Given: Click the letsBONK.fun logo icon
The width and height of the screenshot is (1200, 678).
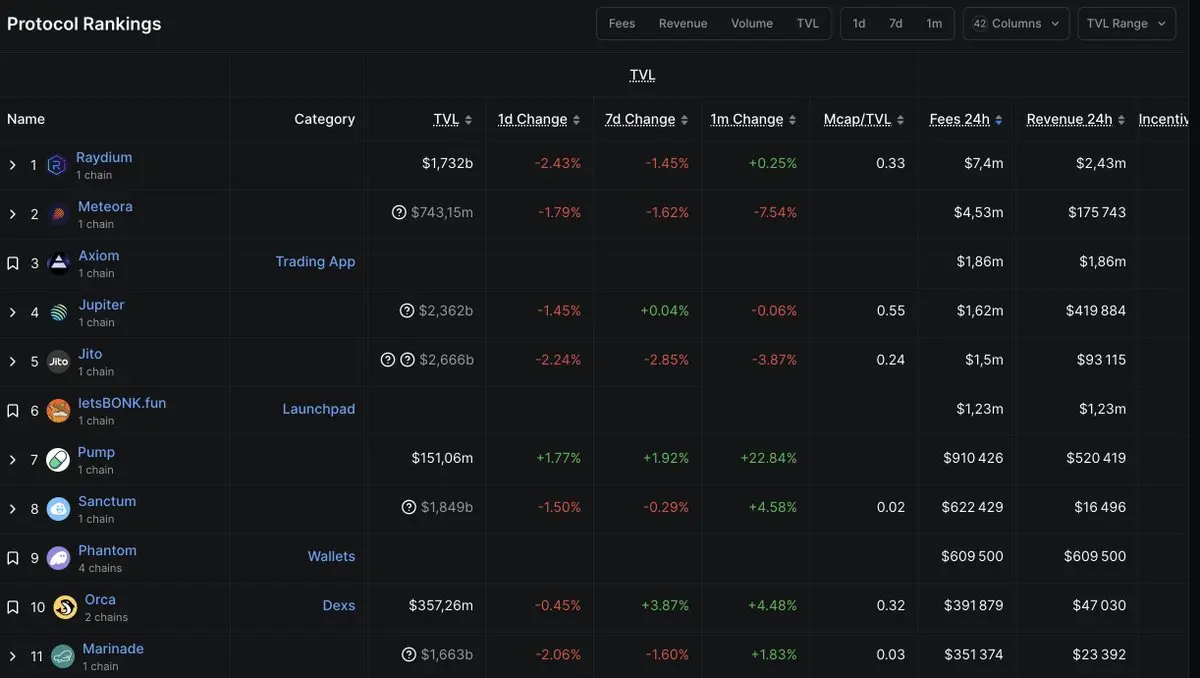Looking at the screenshot, I should (x=59, y=410).
